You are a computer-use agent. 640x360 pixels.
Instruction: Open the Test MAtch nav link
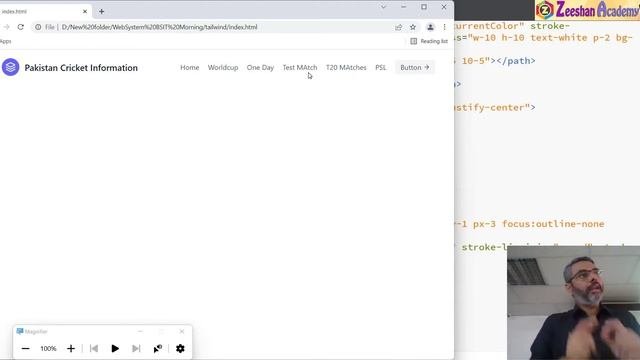point(300,67)
